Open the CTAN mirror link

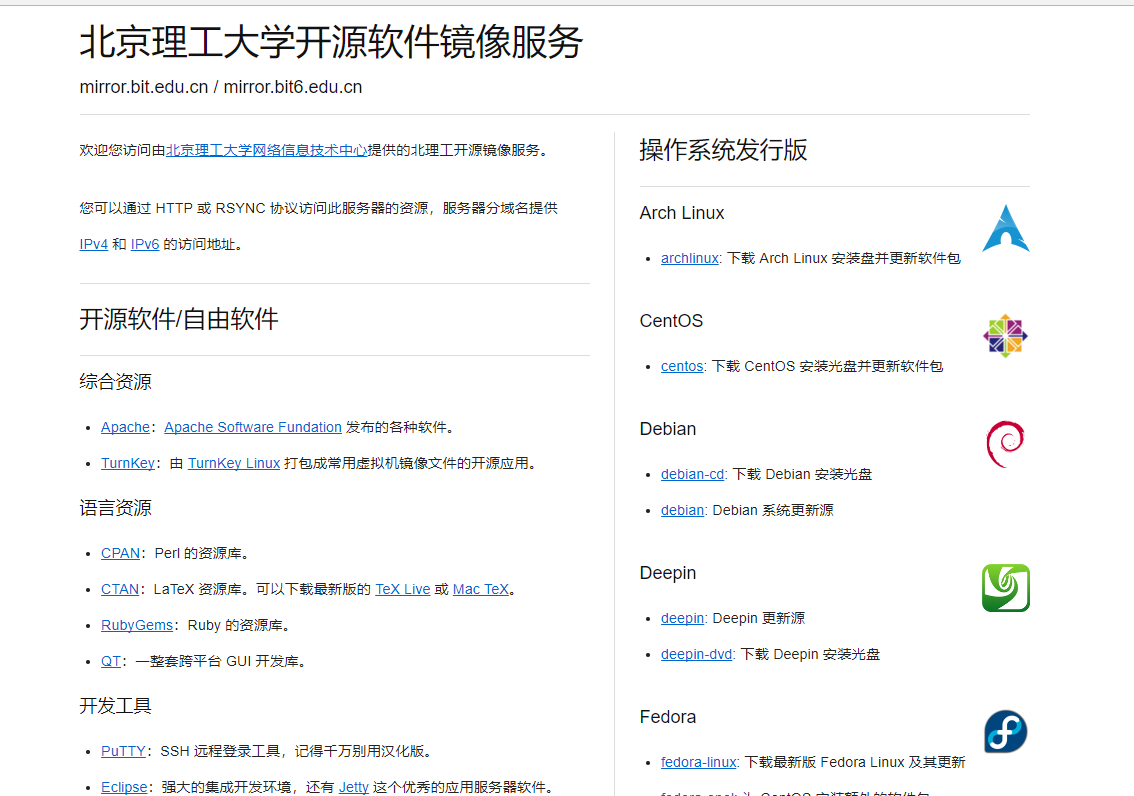120,589
